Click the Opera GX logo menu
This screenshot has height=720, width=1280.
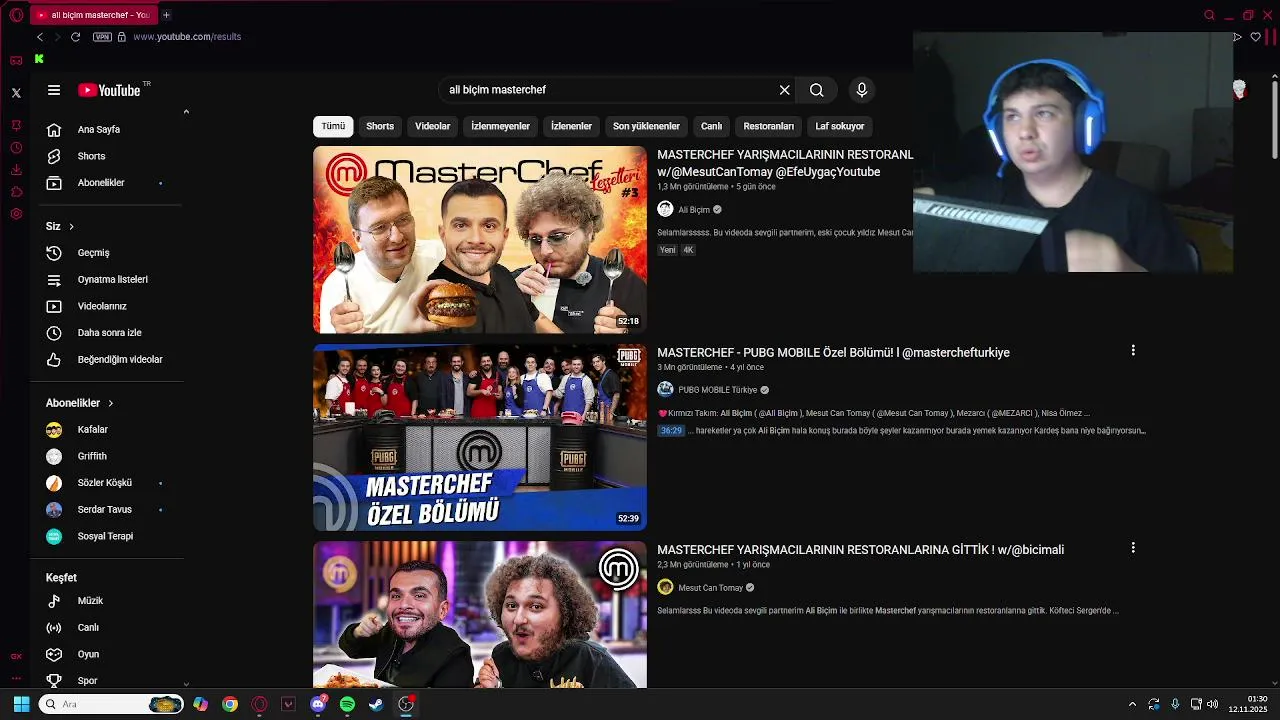coord(16,15)
